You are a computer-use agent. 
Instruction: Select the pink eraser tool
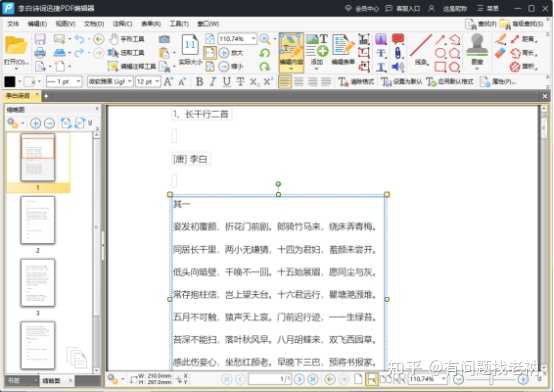tap(500, 53)
